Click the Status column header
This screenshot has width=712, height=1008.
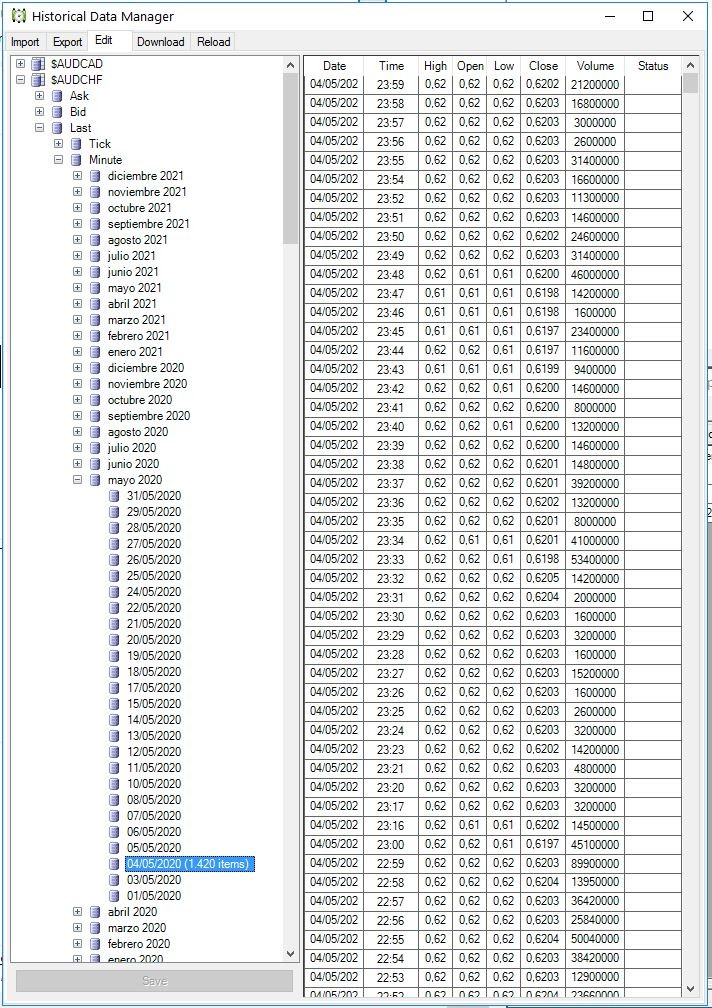click(x=653, y=66)
